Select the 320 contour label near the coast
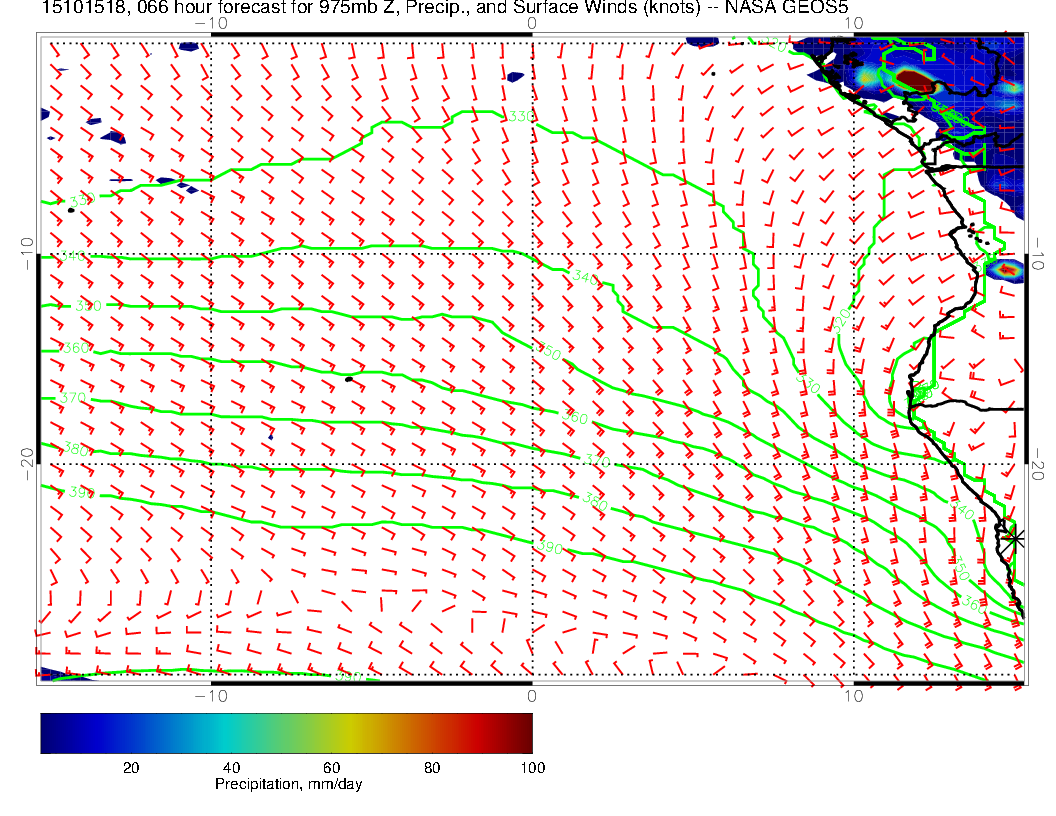Screen dimensions: 1056x816 842,318
